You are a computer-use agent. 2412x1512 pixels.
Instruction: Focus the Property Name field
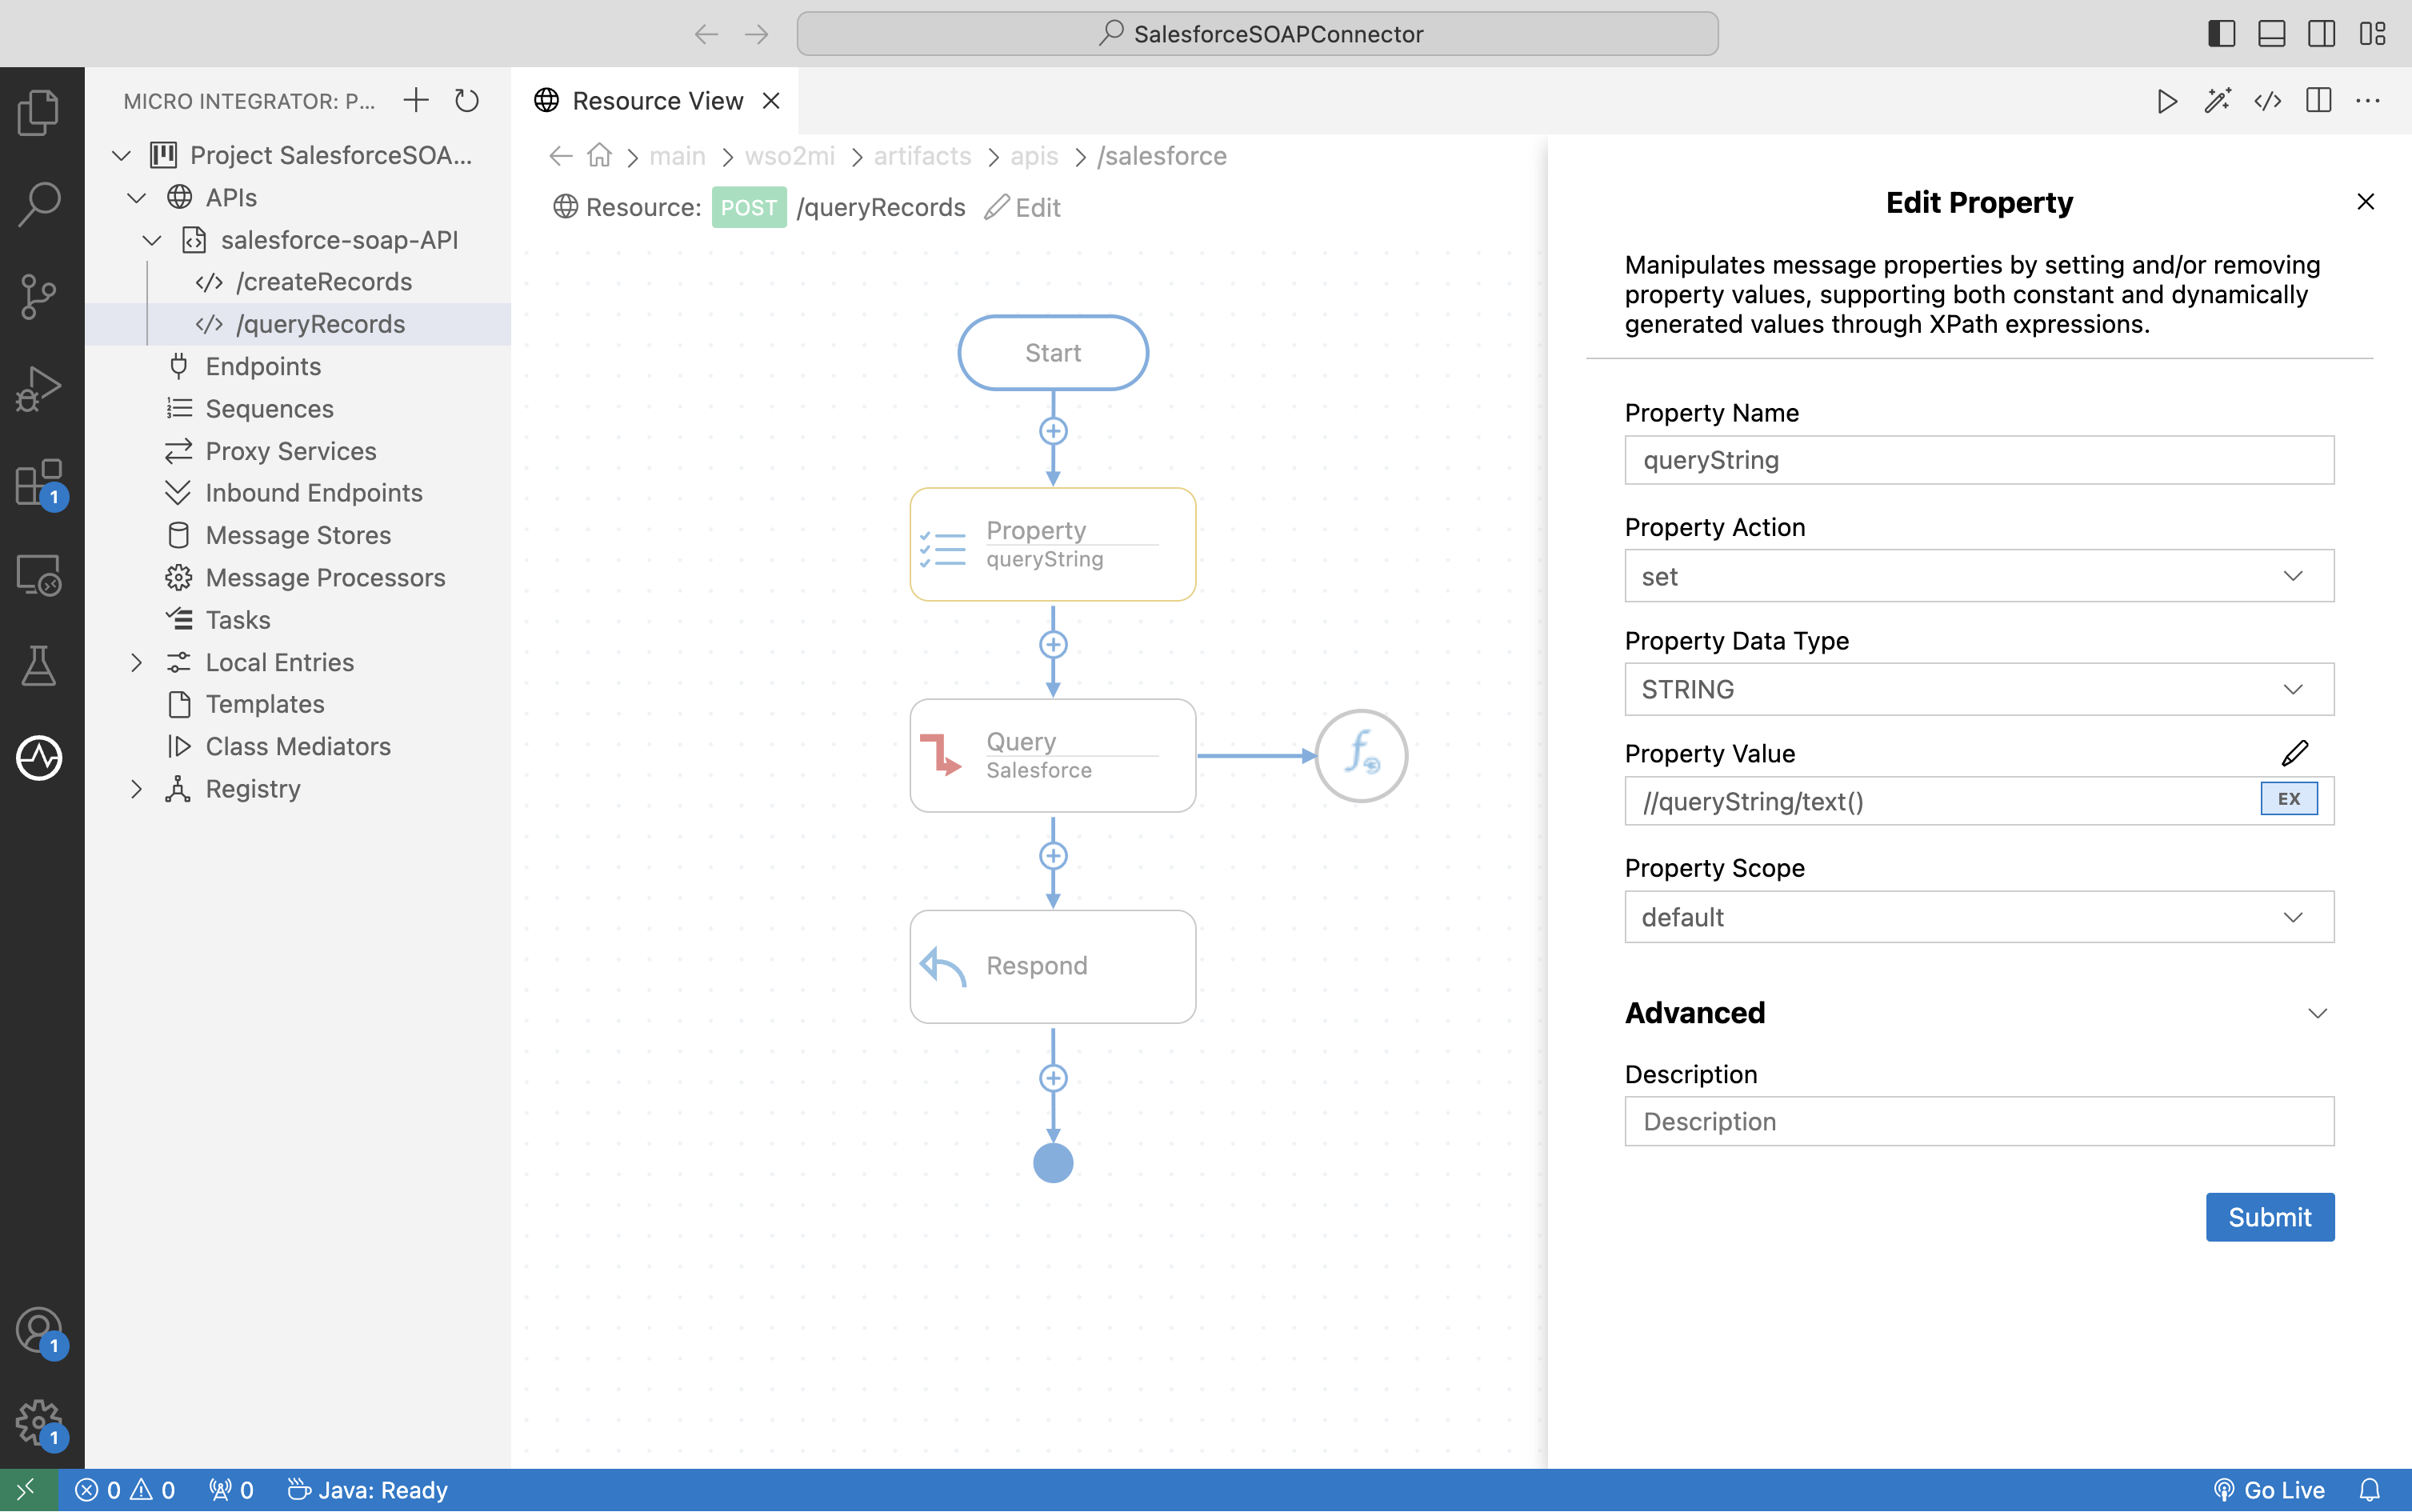point(1979,460)
